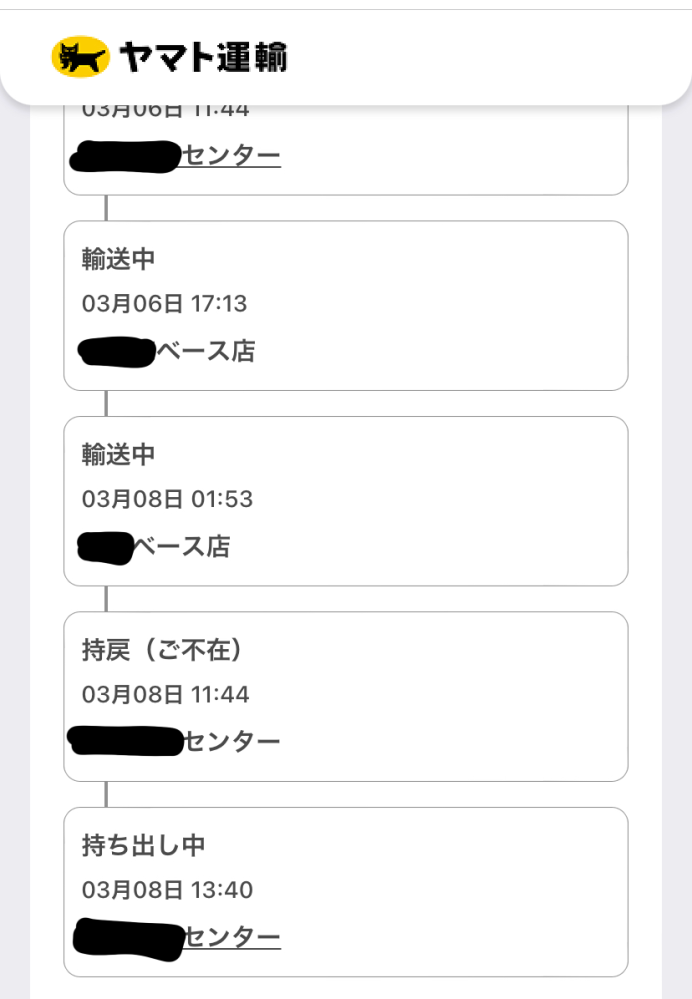
Task: Click センター text in the 持戻 entry
Action: pyautogui.click(x=232, y=742)
